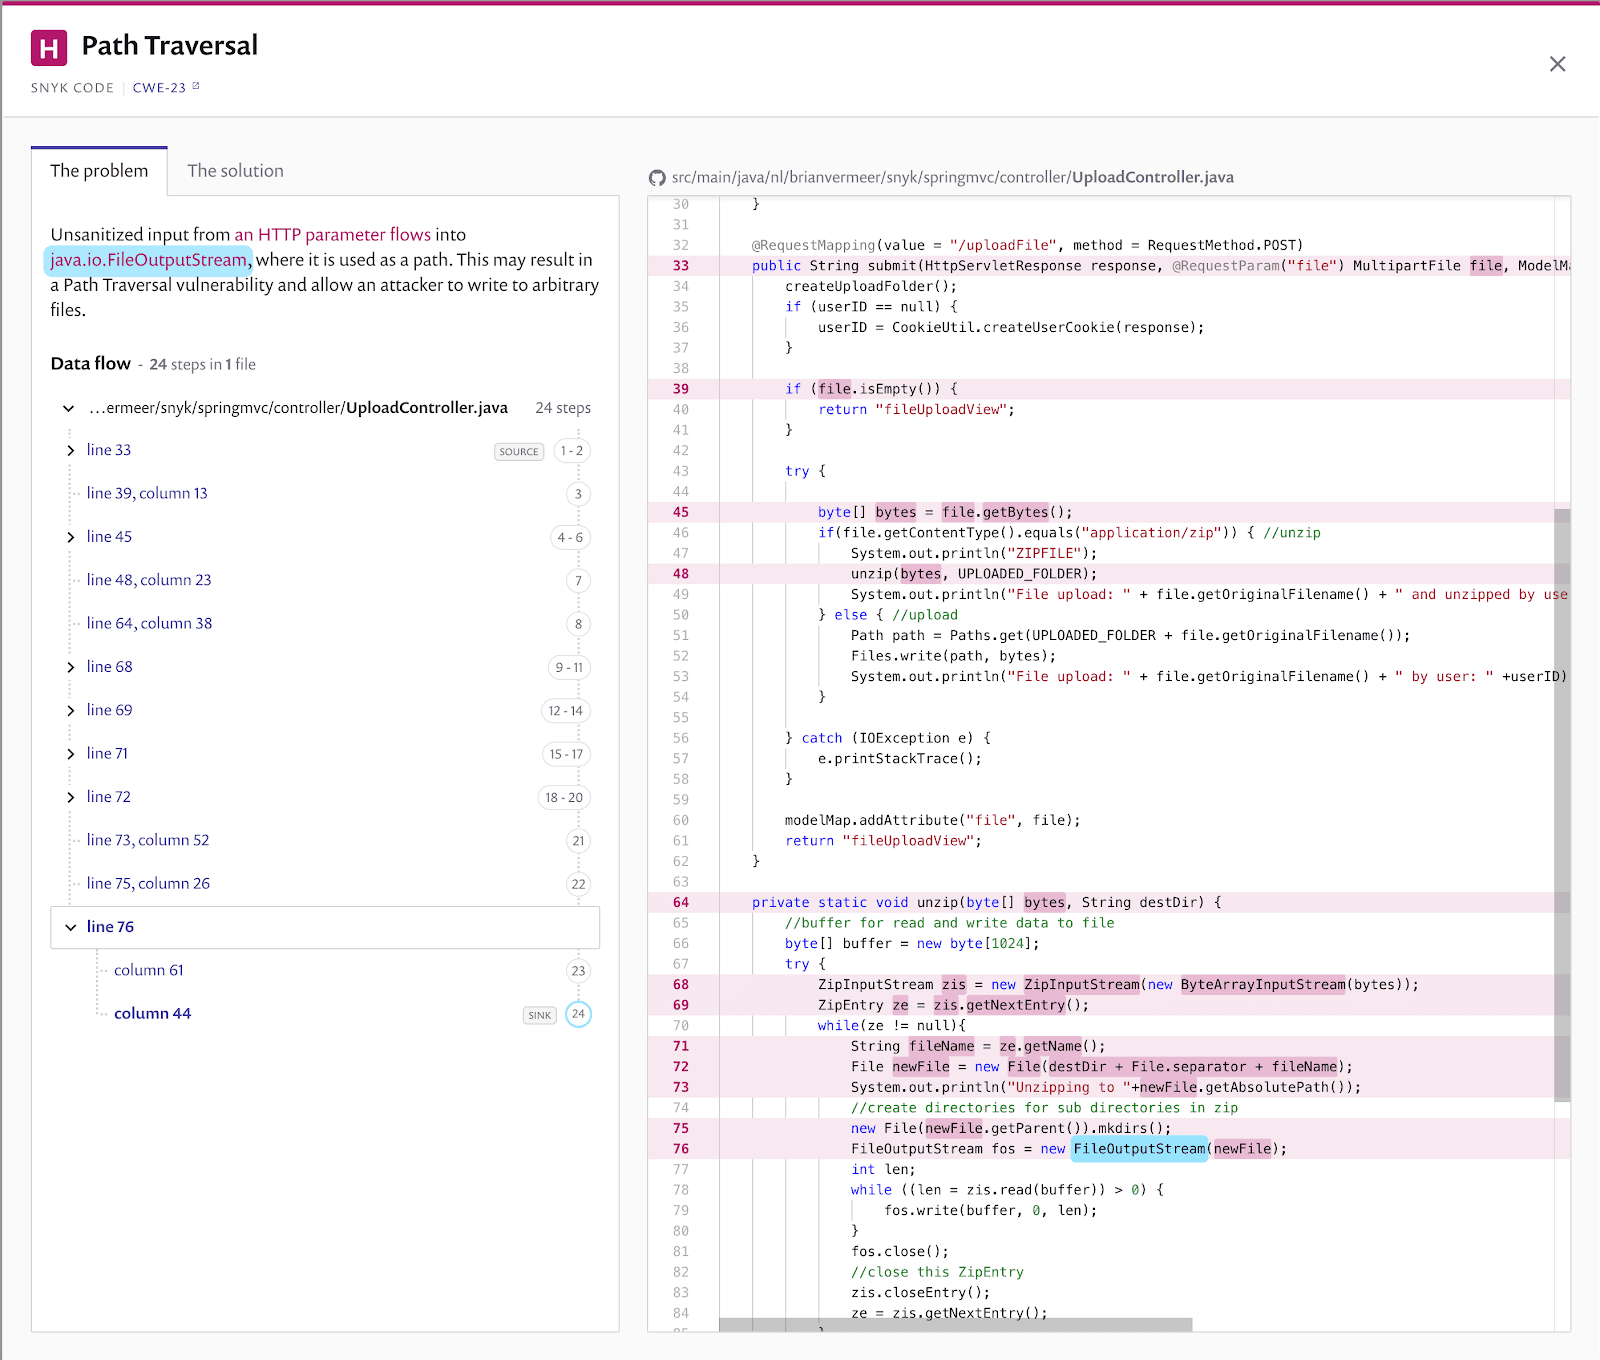Image resolution: width=1600 pixels, height=1360 pixels.
Task: Expand the line 72 data flow step
Action: [70, 797]
